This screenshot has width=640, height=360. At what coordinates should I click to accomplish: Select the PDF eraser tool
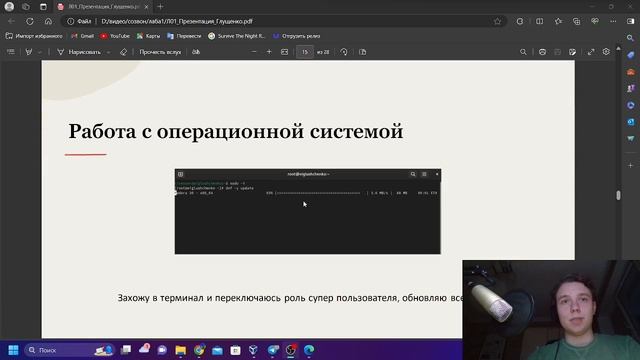coord(123,52)
